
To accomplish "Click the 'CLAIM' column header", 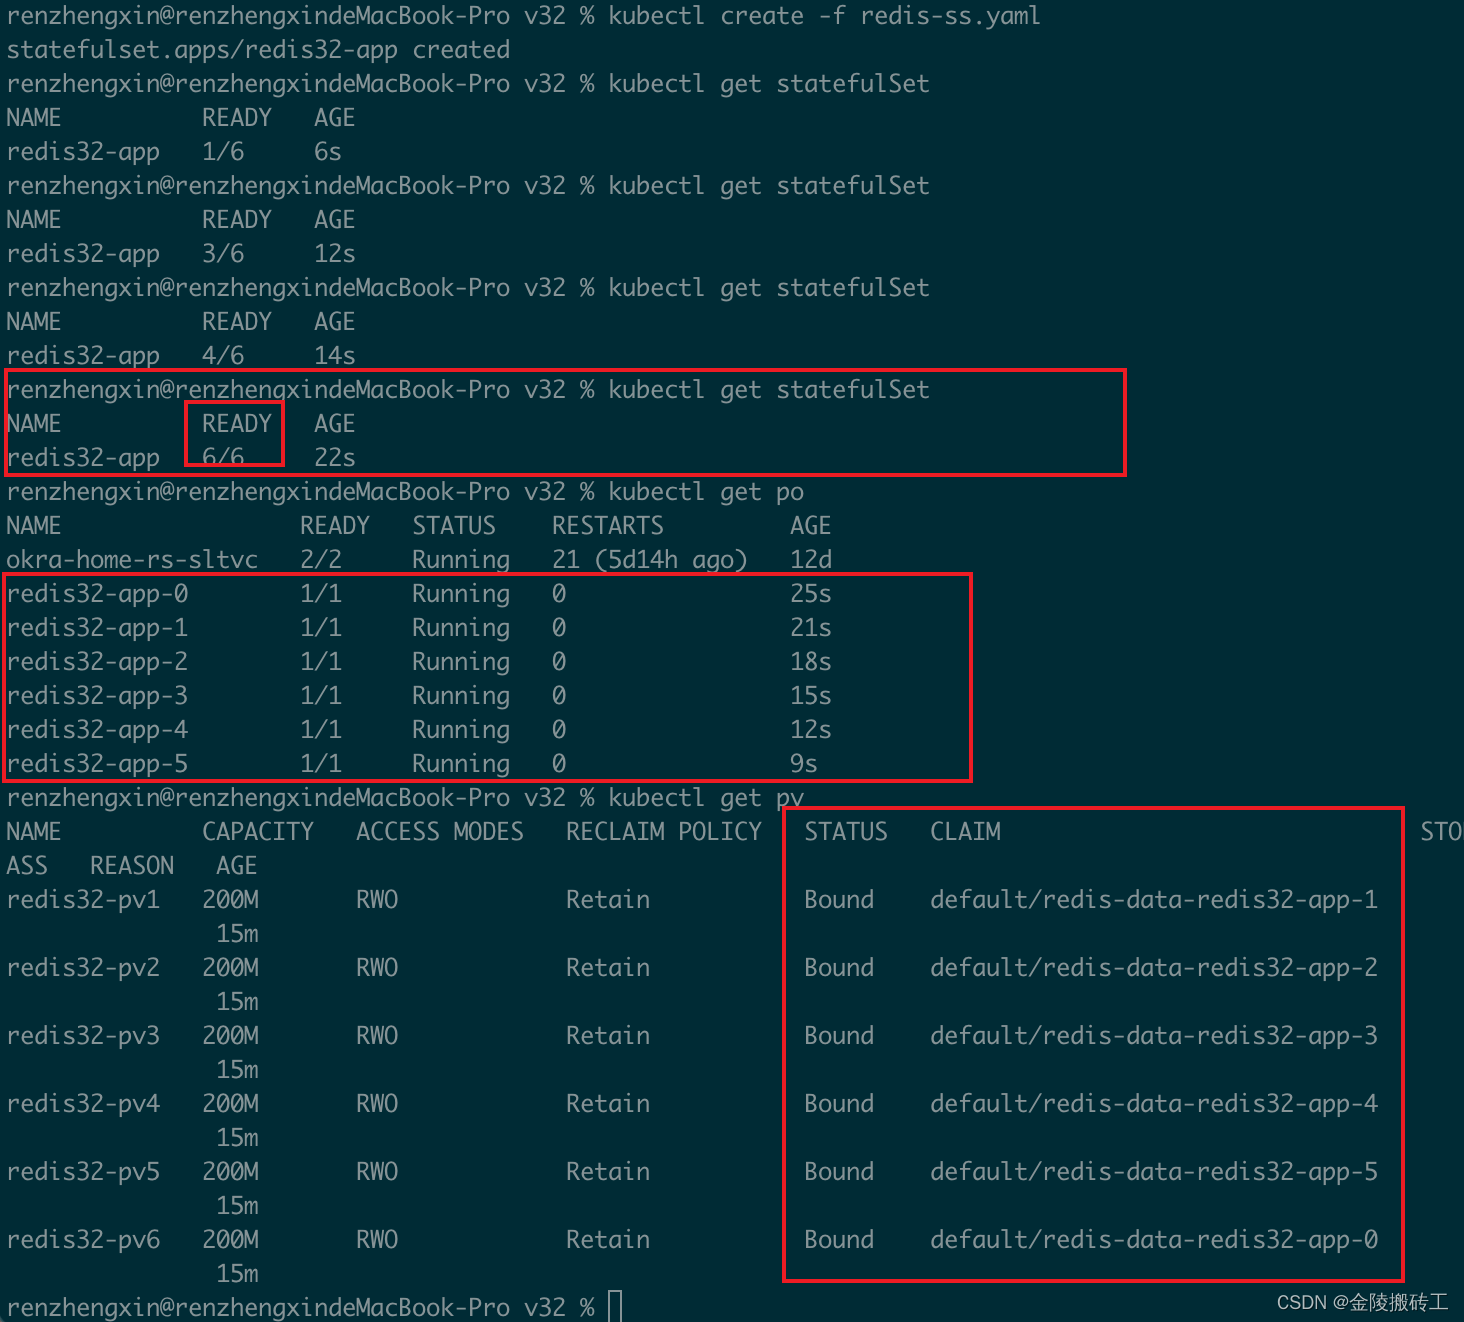I will pos(965,832).
